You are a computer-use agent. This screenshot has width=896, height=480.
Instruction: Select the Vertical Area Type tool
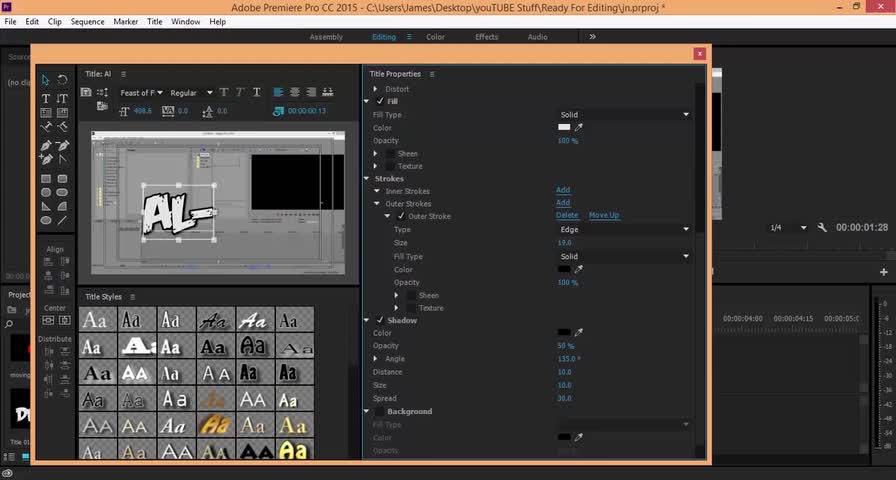click(x=62, y=113)
